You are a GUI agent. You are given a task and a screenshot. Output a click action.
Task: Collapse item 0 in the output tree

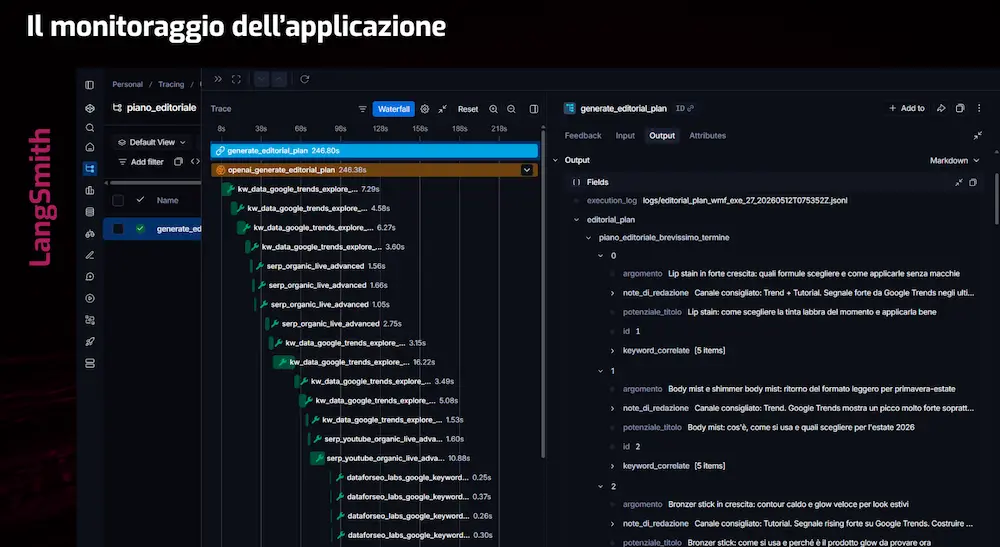point(601,256)
